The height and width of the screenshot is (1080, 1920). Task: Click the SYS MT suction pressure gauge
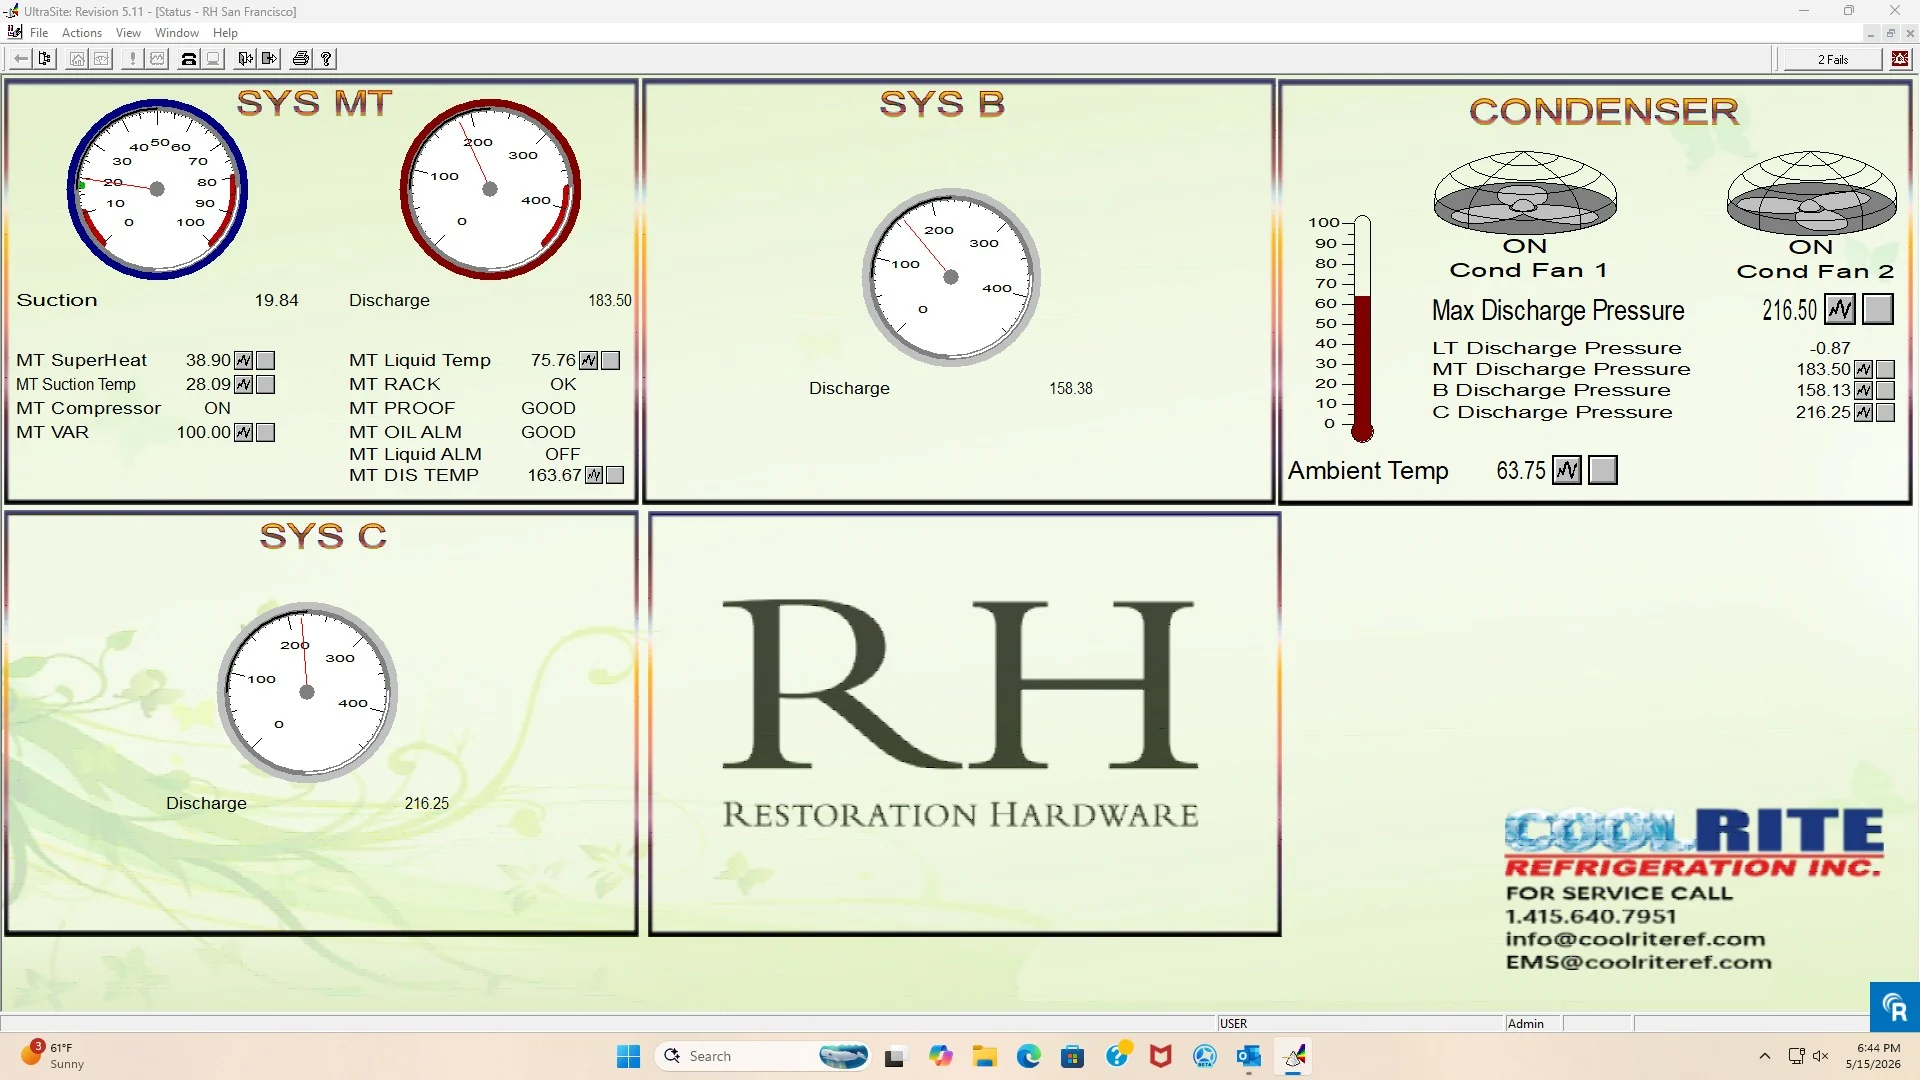pyautogui.click(x=157, y=189)
